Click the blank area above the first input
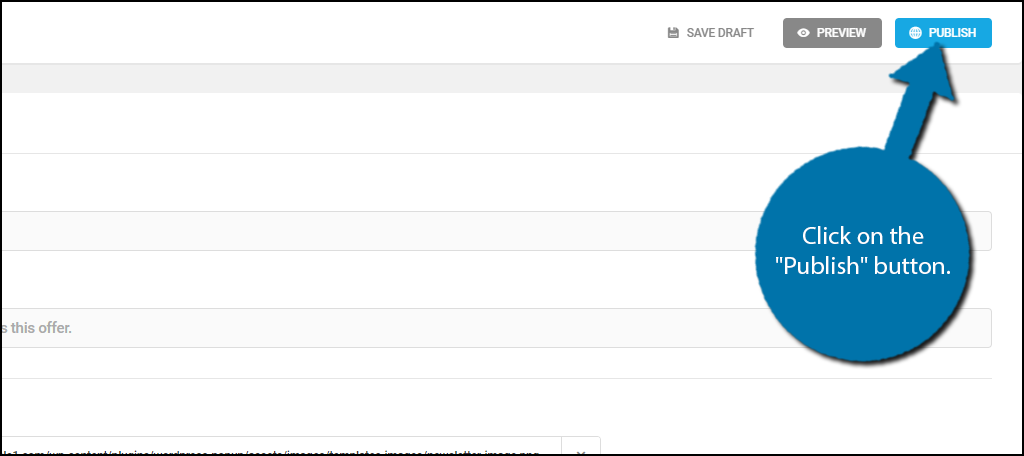Viewport: 1024px width, 456px height. click(392, 183)
